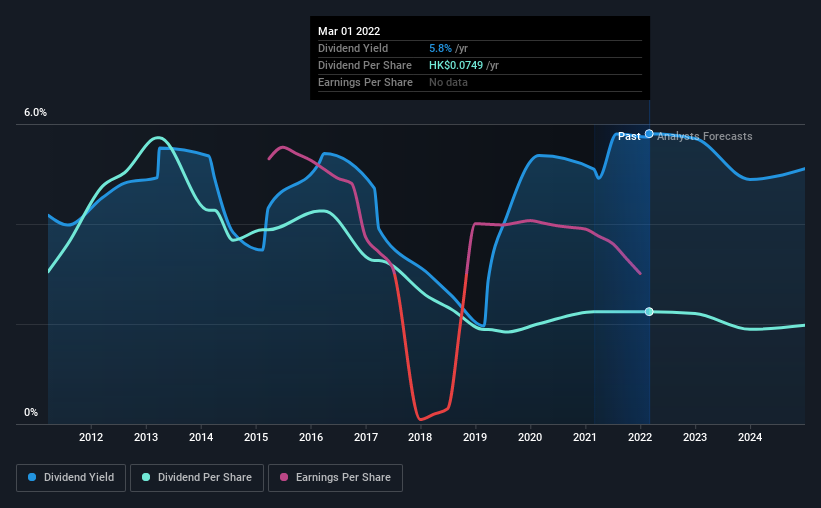The image size is (821, 508).
Task: Click the 2024 label on the x-axis
Action: (750, 437)
